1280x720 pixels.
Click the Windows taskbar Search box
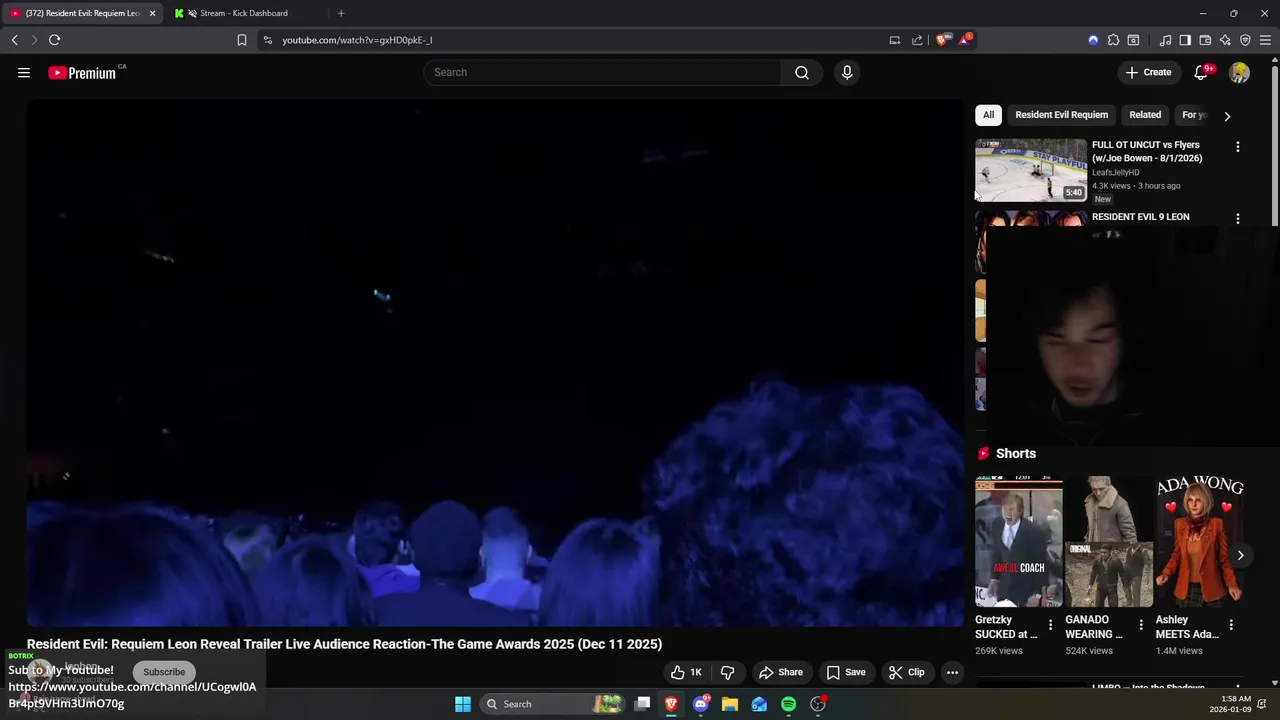(550, 704)
